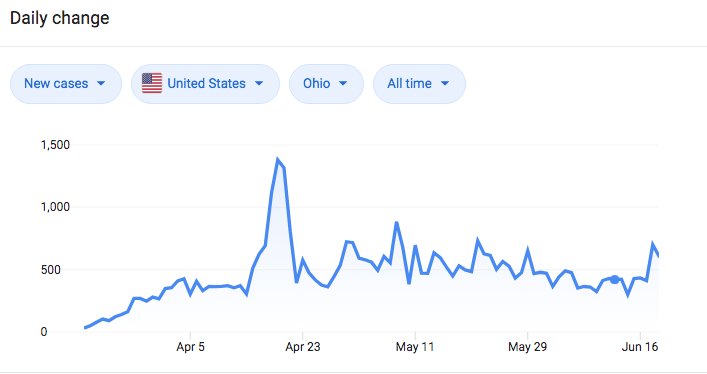
Task: Click the May 29 axis label
Action: 528,347
